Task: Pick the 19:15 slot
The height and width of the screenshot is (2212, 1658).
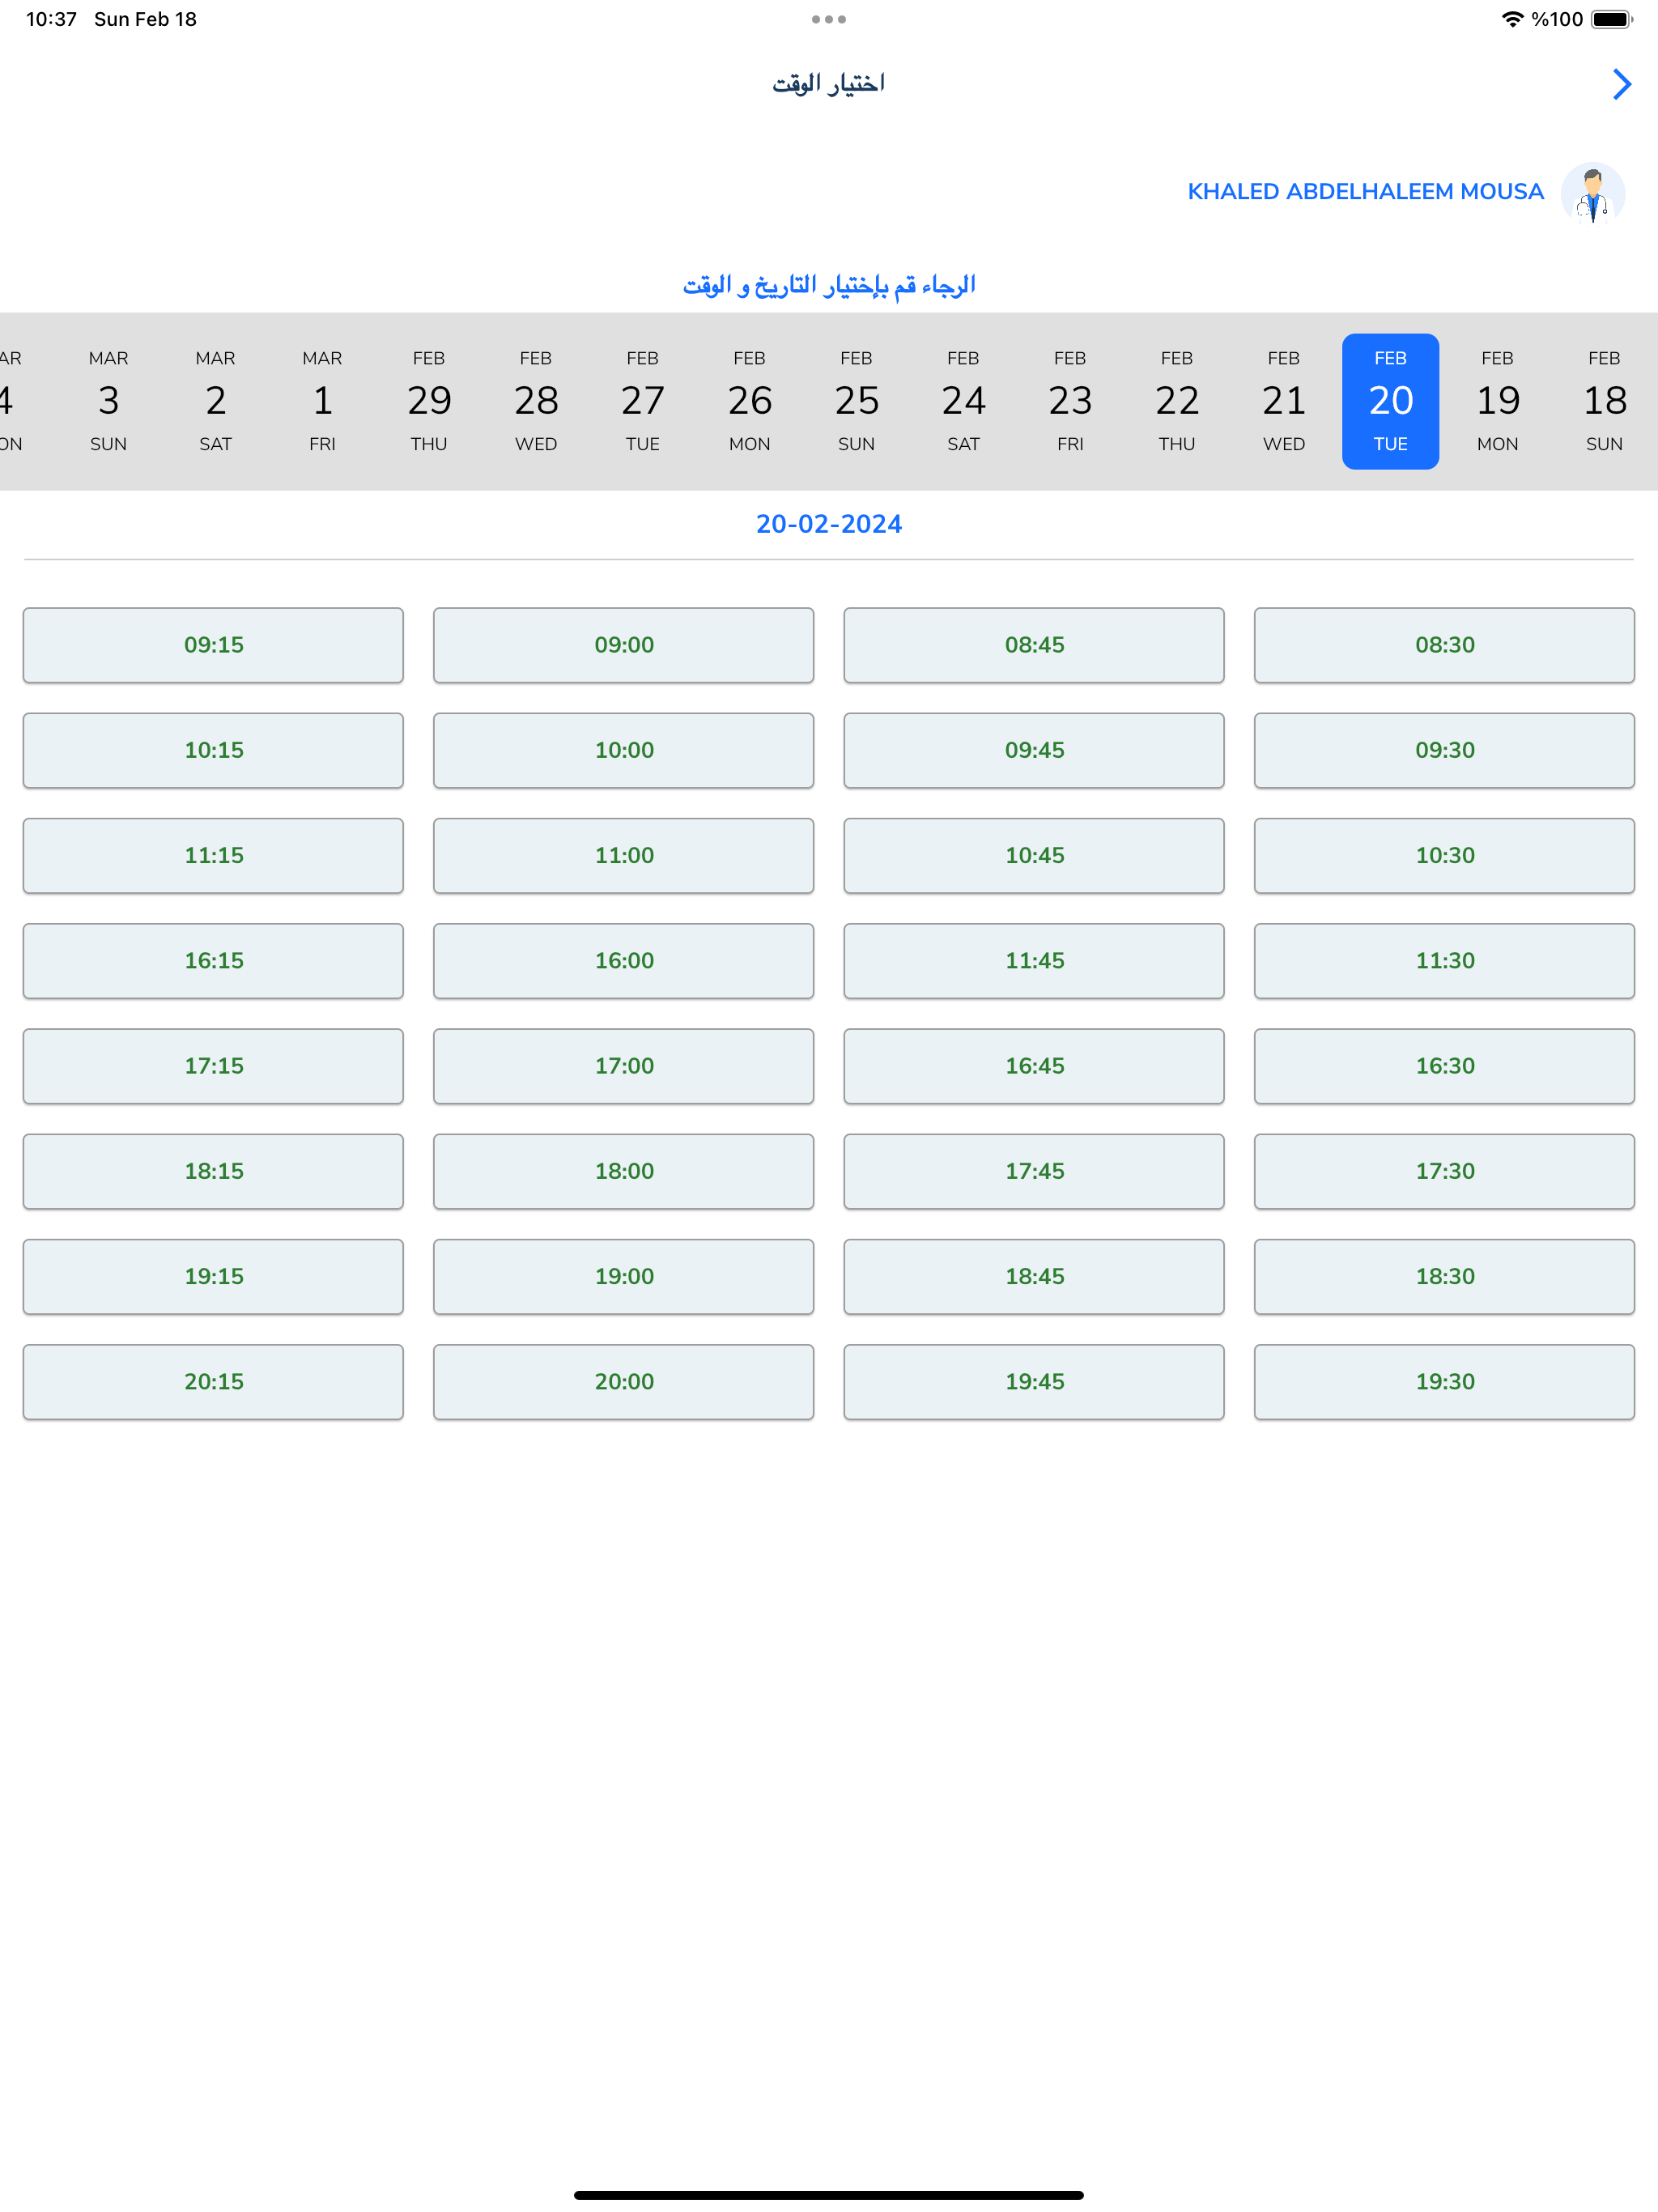Action: (x=213, y=1277)
